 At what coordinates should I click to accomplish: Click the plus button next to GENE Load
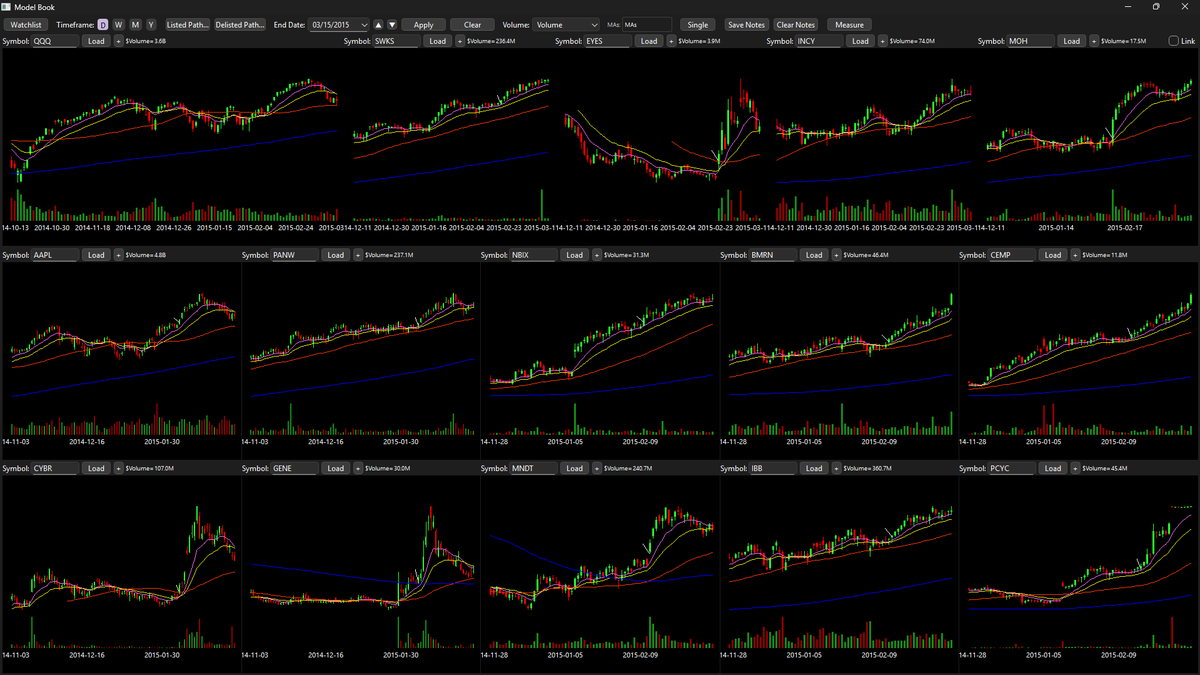tap(358, 468)
